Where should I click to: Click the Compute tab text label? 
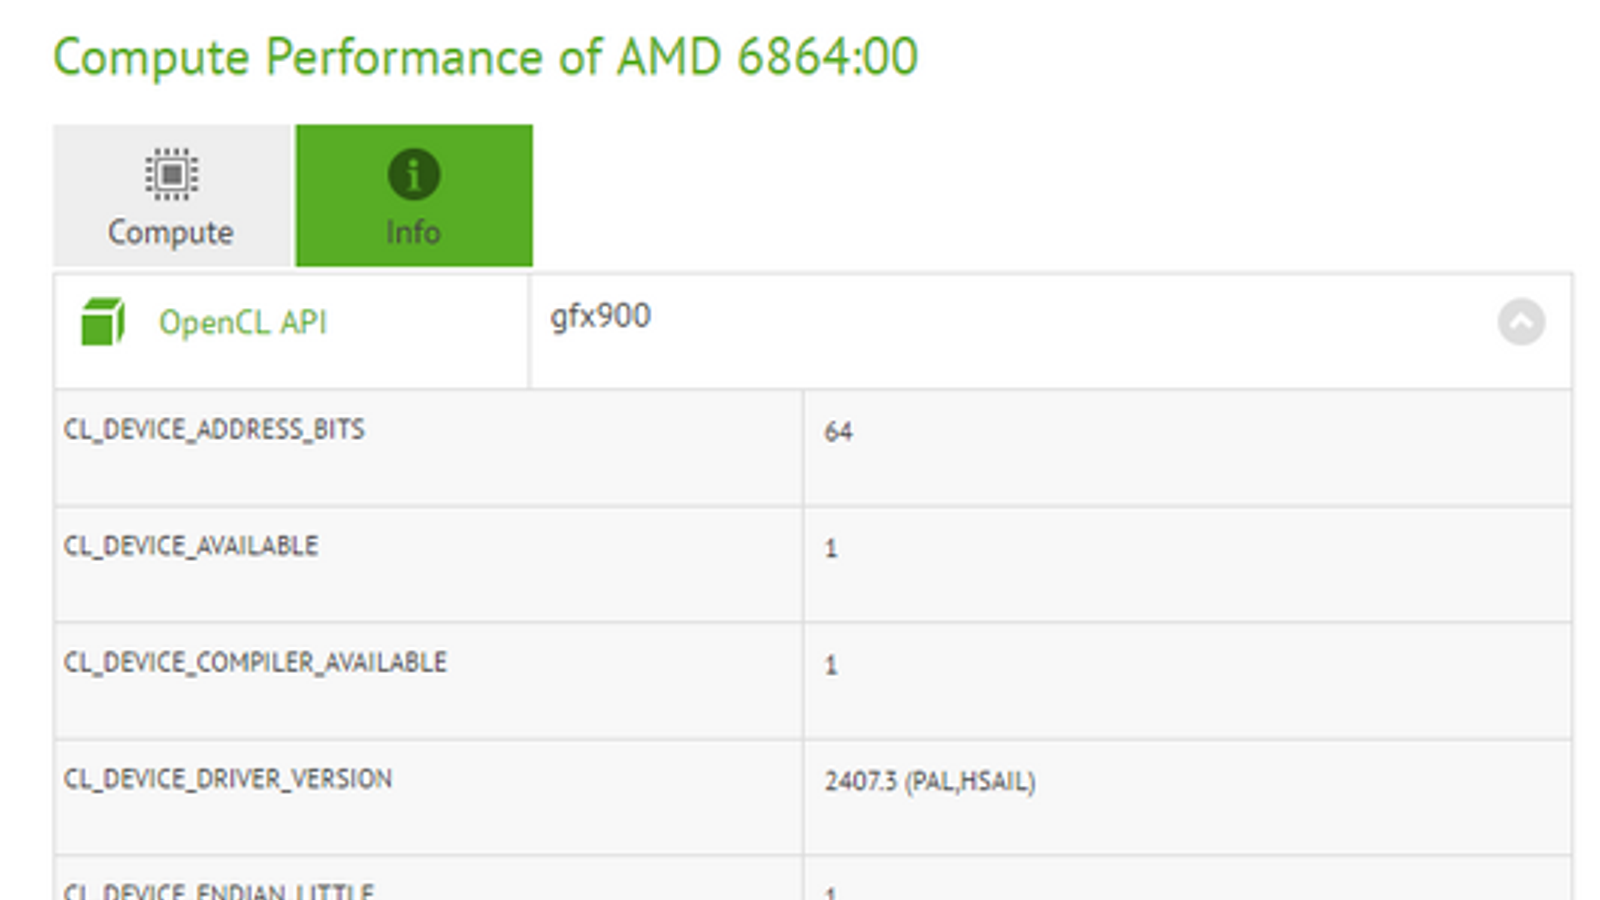(171, 232)
